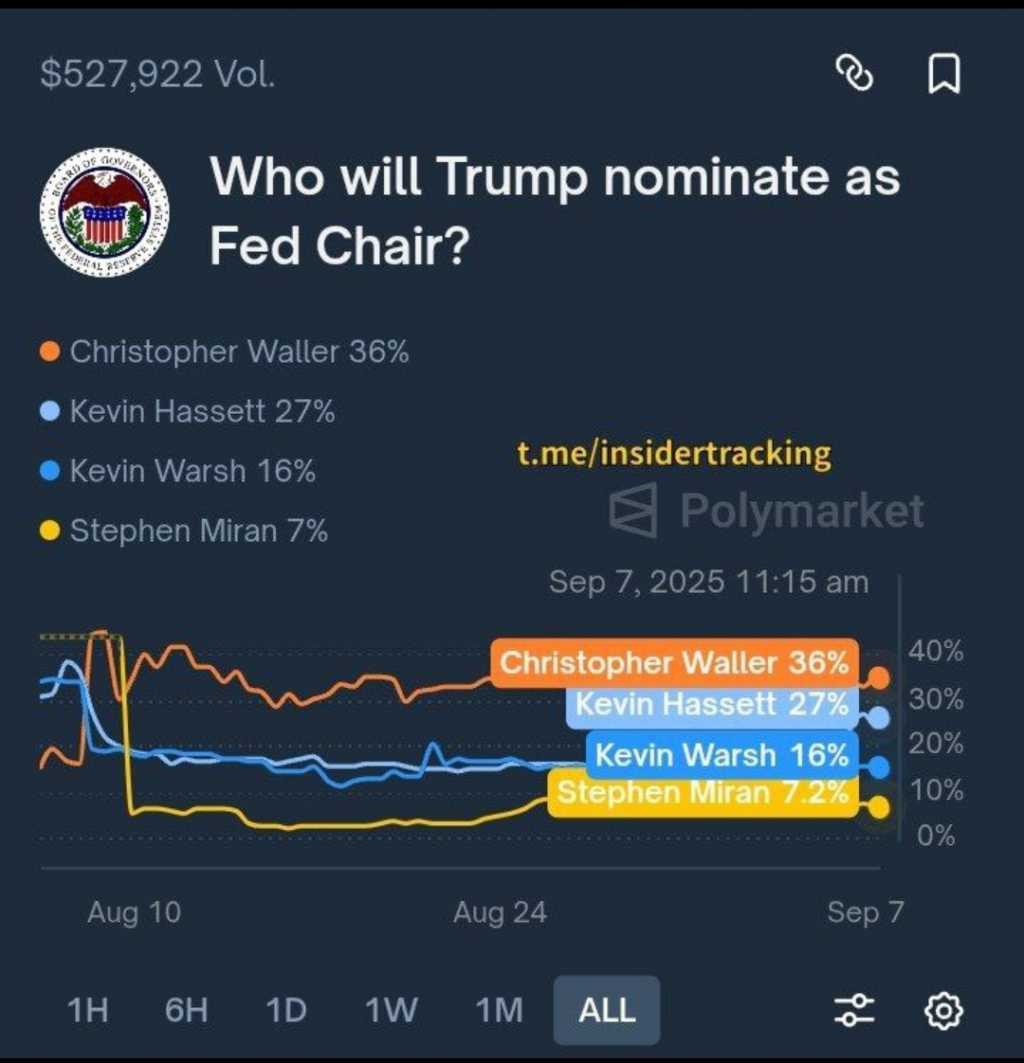Switch to the 6H time range
The image size is (1024, 1063).
pos(186,1010)
